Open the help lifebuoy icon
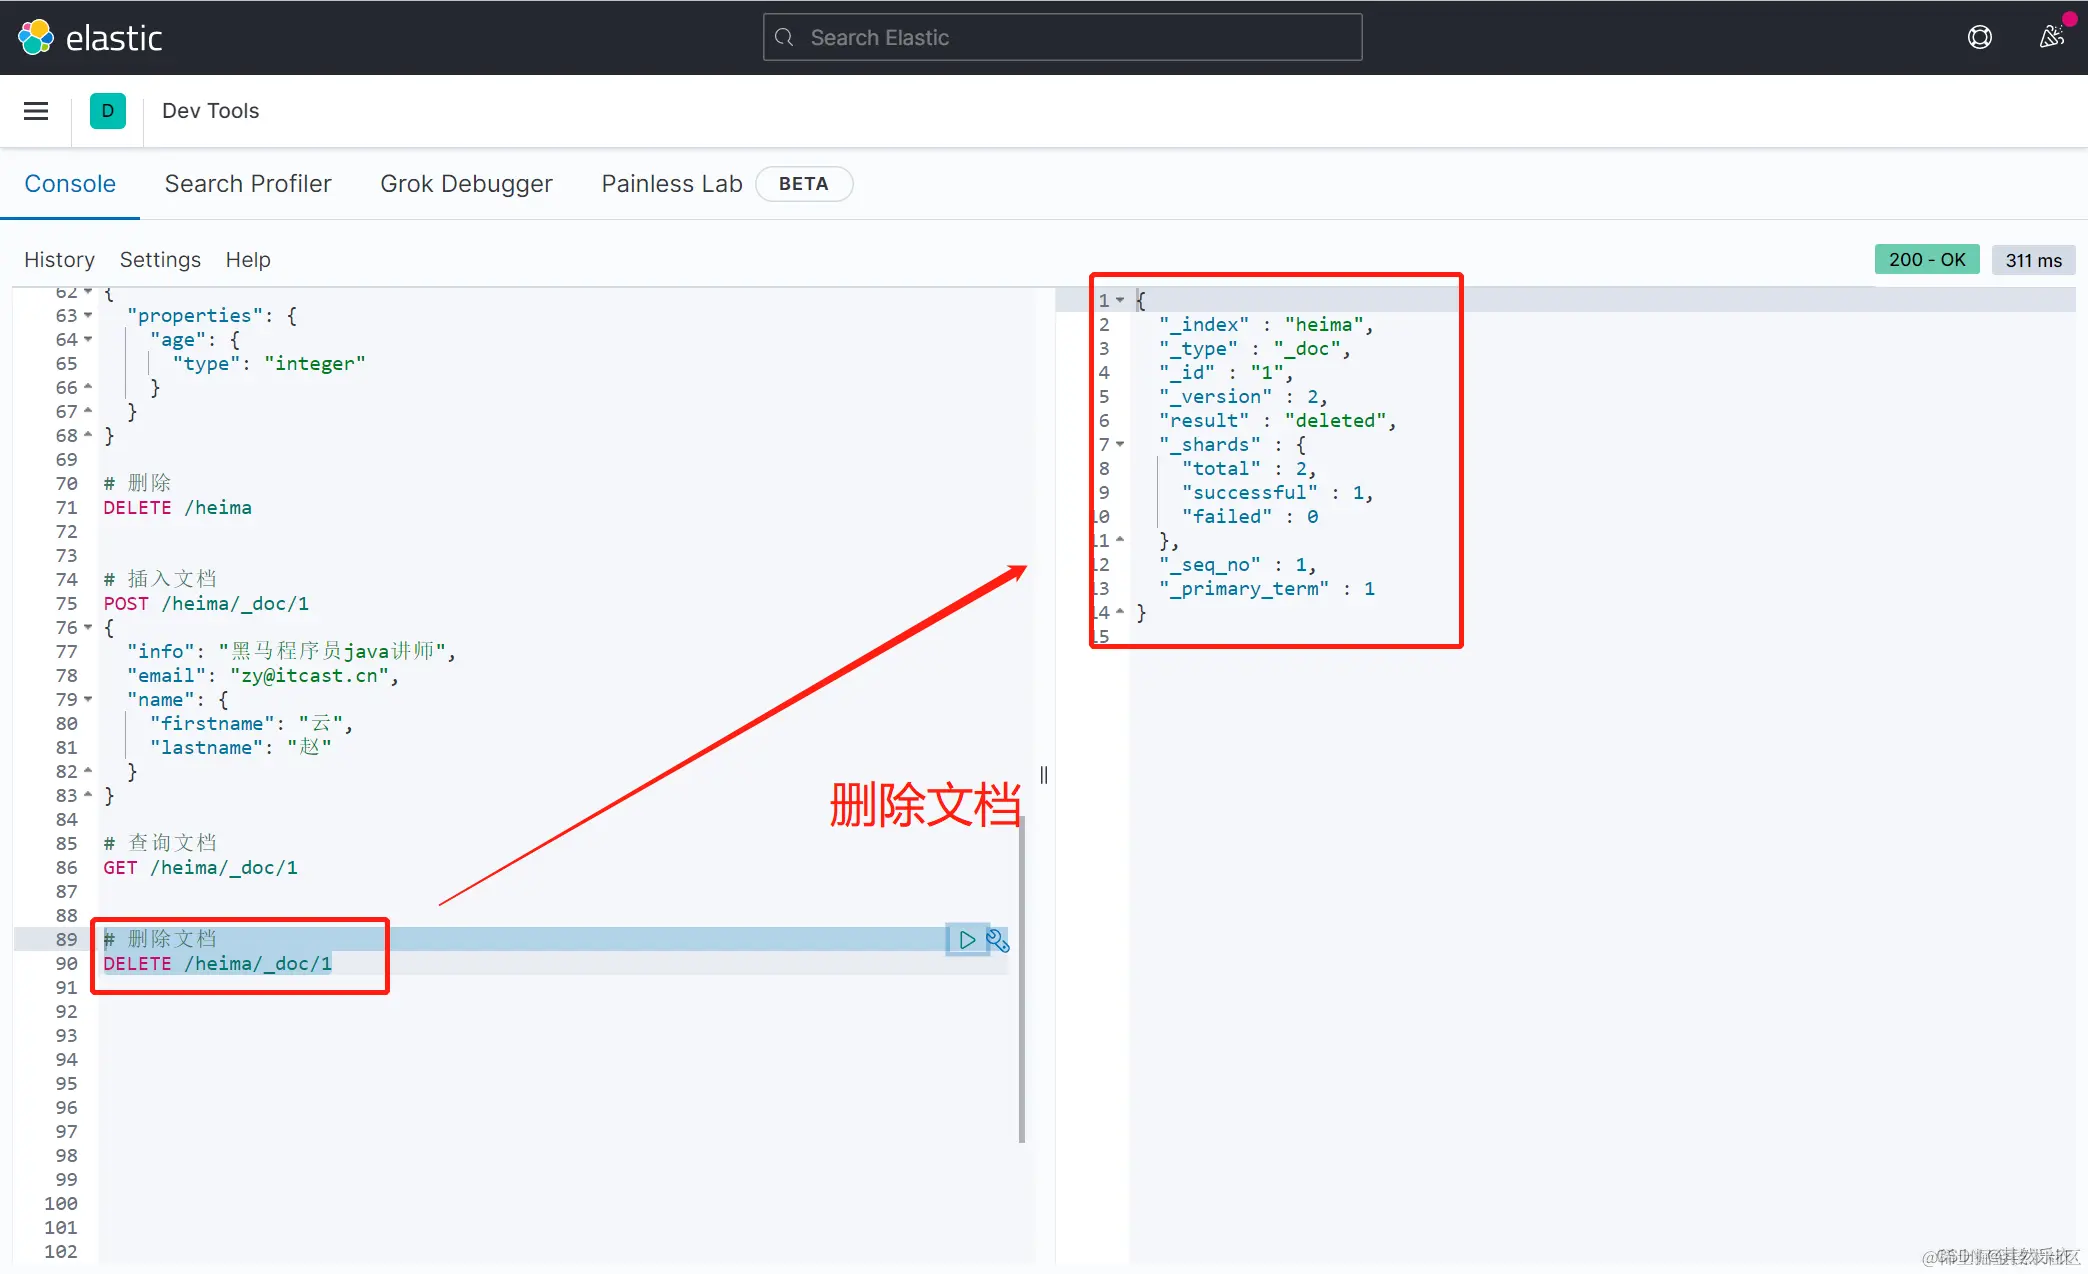This screenshot has width=2088, height=1274. [1979, 38]
